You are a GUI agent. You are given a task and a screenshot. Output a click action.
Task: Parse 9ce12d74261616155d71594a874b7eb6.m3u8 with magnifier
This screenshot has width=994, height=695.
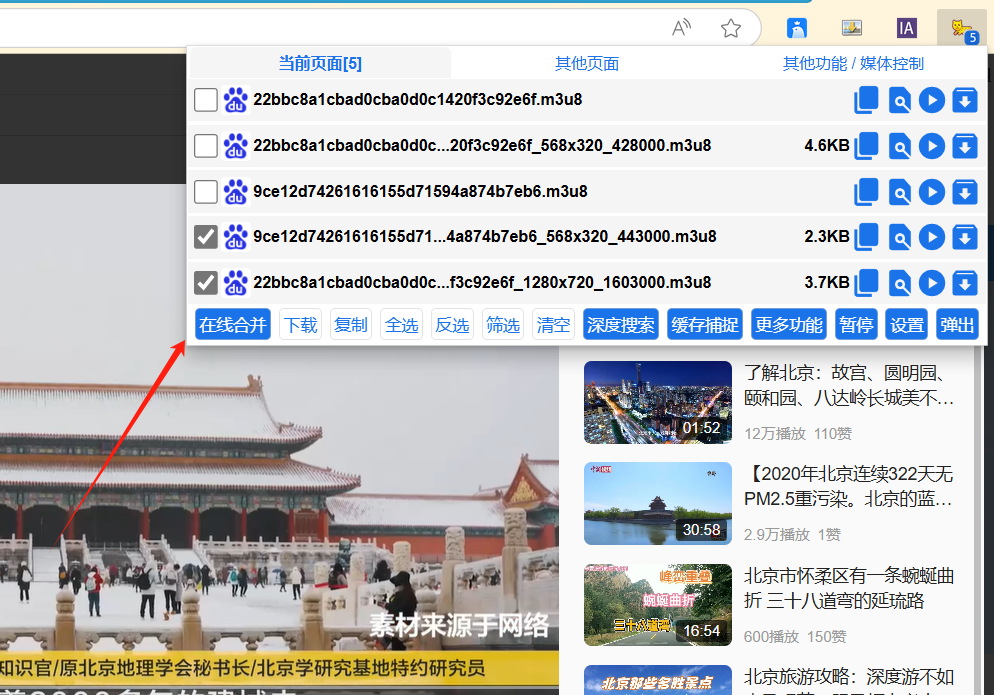pyautogui.click(x=900, y=192)
